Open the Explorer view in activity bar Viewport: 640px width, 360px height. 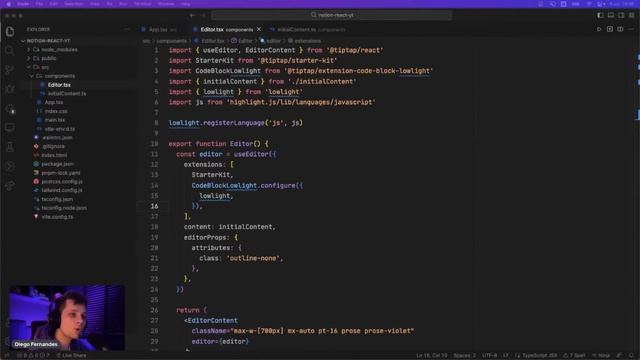click(x=10, y=31)
